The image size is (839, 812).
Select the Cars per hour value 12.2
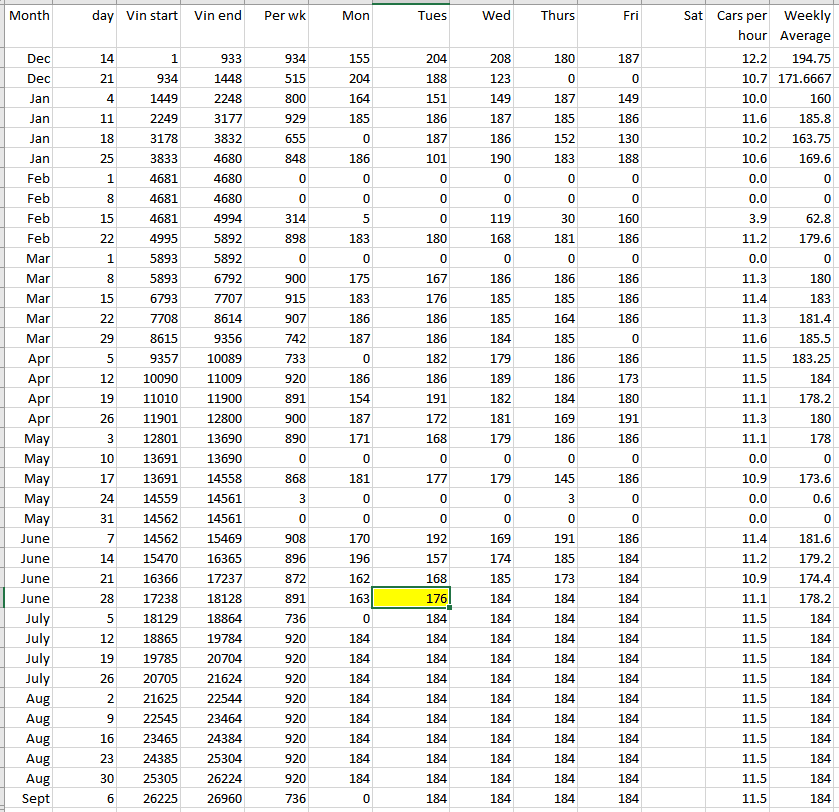[741, 59]
